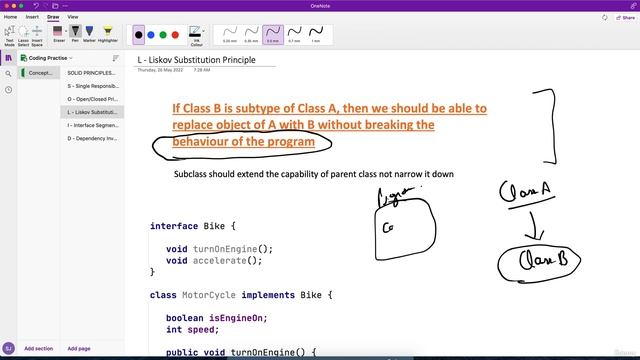Screen dimensions: 640x360
Task: Open the D - Dependency Inversion page
Action: pyautogui.click(x=92, y=138)
